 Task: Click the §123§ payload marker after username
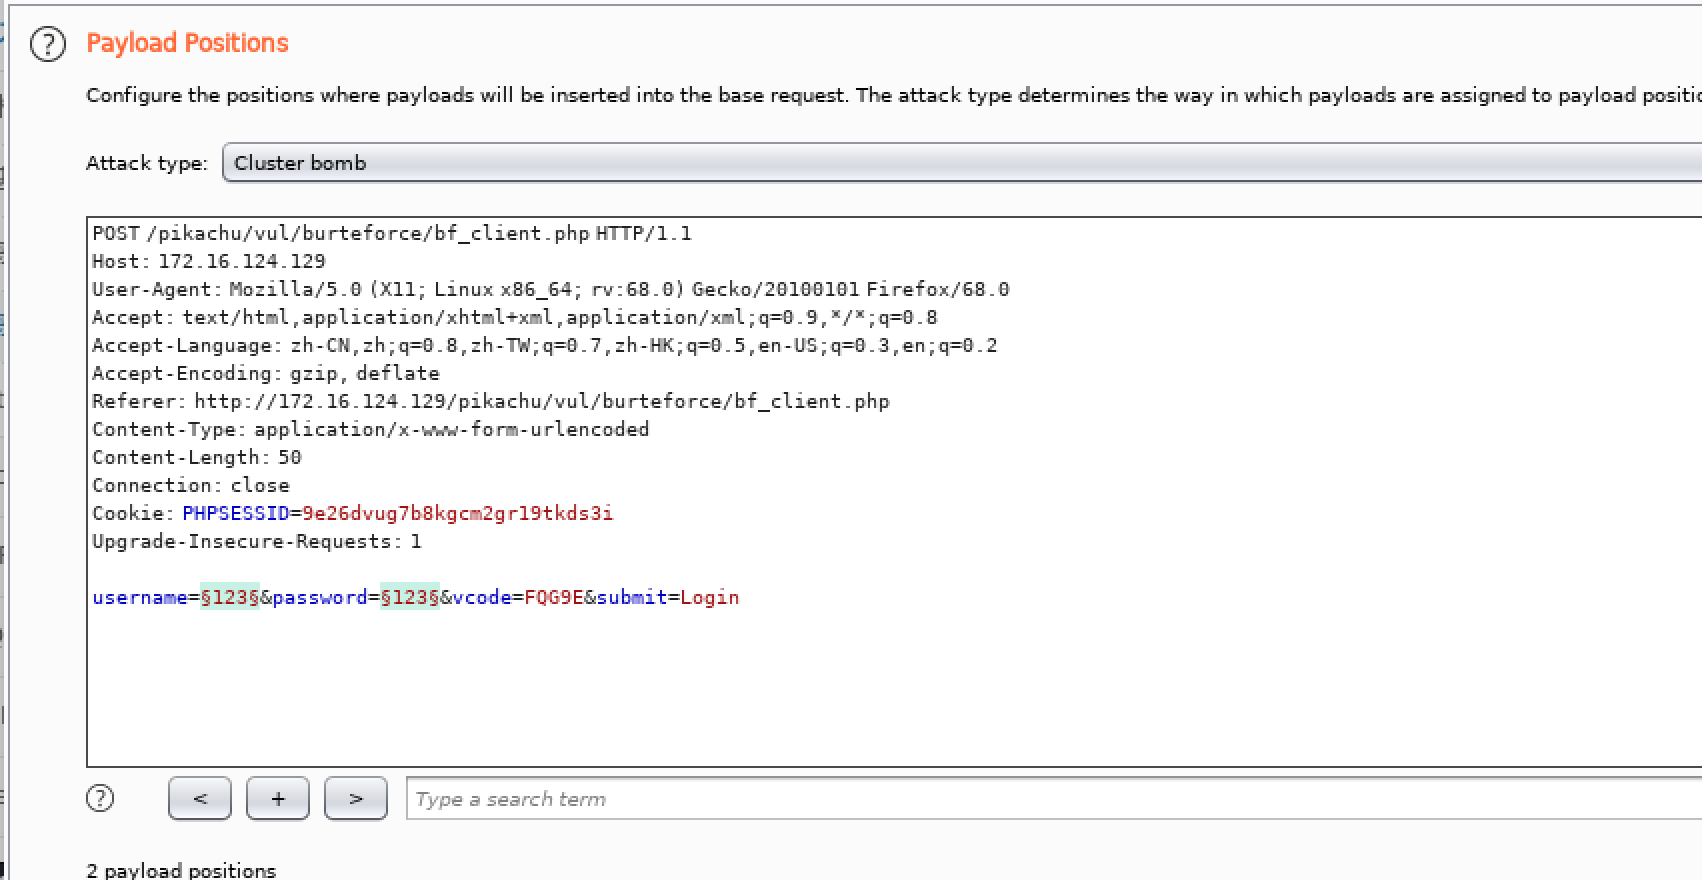pos(230,597)
